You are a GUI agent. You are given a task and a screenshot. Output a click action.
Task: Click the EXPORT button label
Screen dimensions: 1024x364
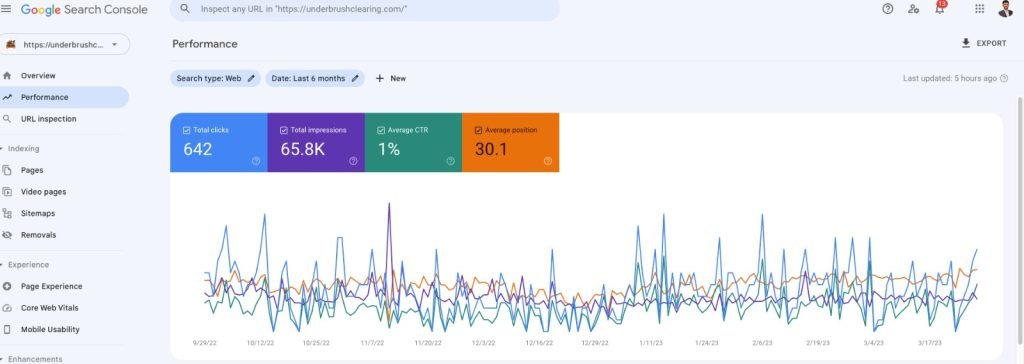coord(991,43)
